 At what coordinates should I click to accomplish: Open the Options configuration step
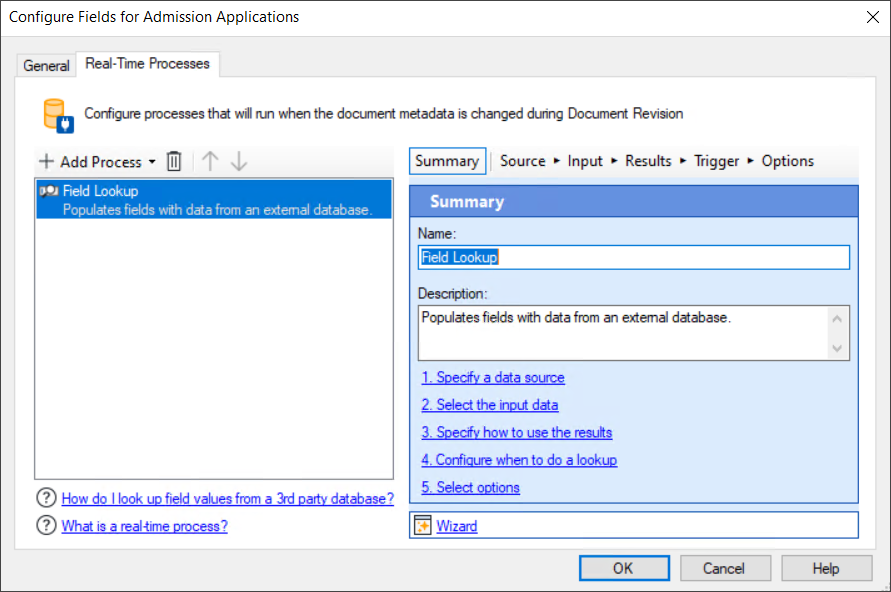click(787, 161)
